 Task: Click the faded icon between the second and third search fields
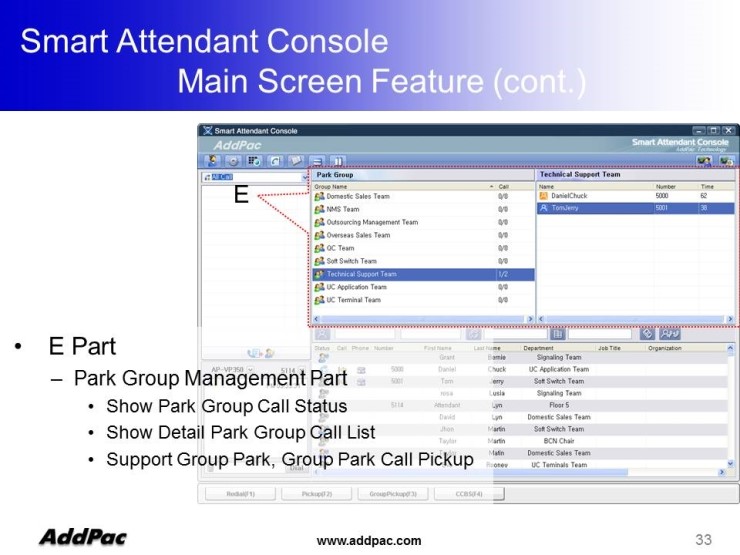tap(473, 334)
